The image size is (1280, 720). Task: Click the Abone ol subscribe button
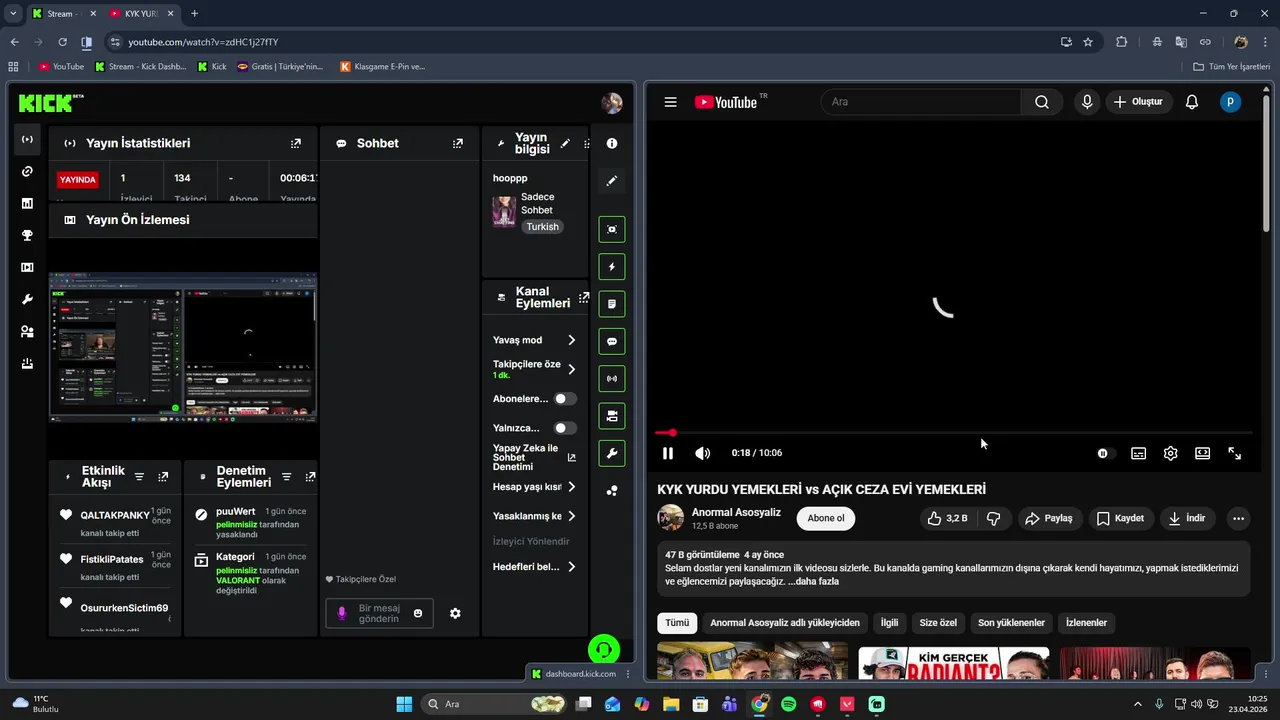coord(826,518)
